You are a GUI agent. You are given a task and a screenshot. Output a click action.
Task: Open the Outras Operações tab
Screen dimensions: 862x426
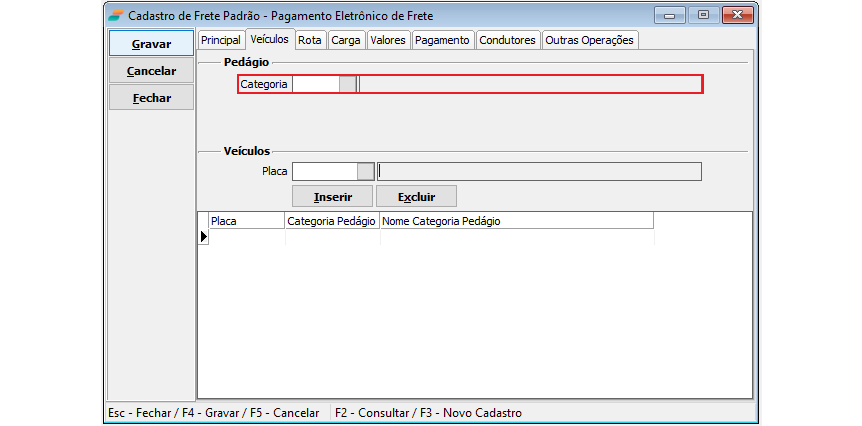click(589, 40)
